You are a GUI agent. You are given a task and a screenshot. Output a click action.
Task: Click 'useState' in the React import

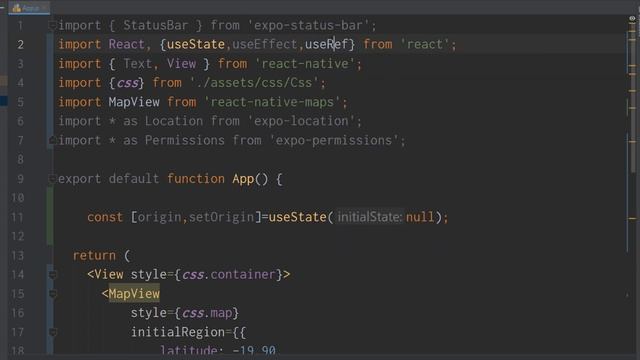coord(196,44)
